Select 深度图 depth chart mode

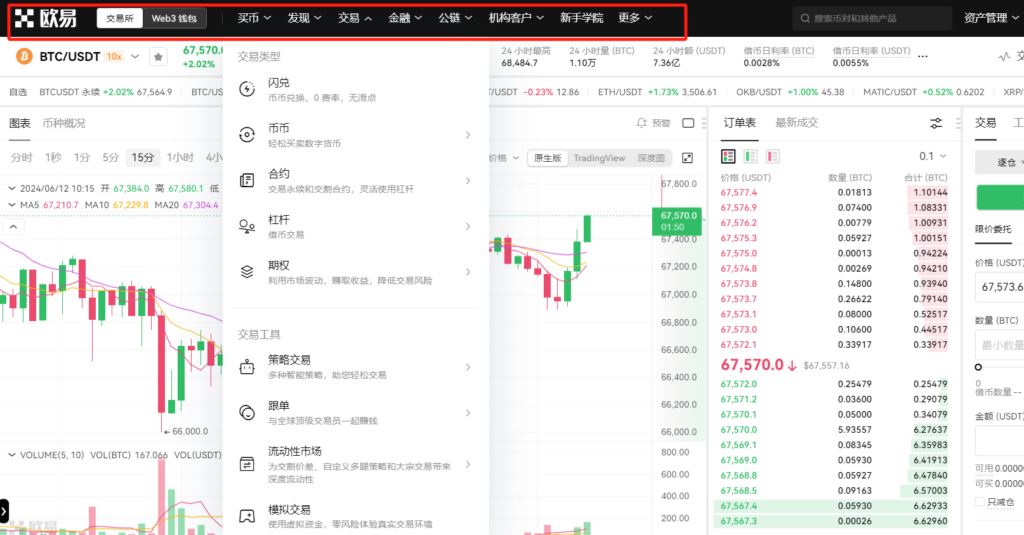[650, 158]
